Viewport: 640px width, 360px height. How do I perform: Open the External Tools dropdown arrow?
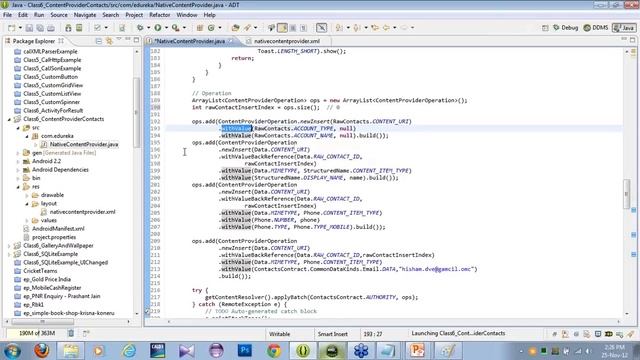click(x=184, y=28)
